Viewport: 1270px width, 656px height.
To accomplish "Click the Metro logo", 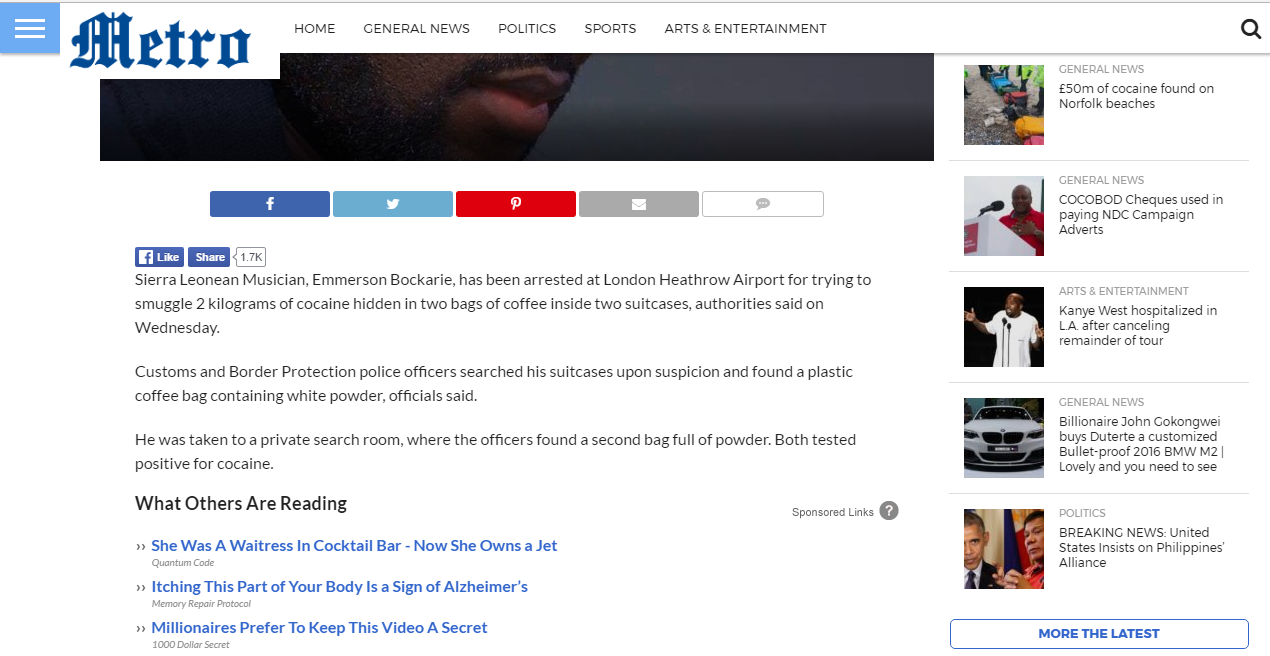I will [x=160, y=42].
